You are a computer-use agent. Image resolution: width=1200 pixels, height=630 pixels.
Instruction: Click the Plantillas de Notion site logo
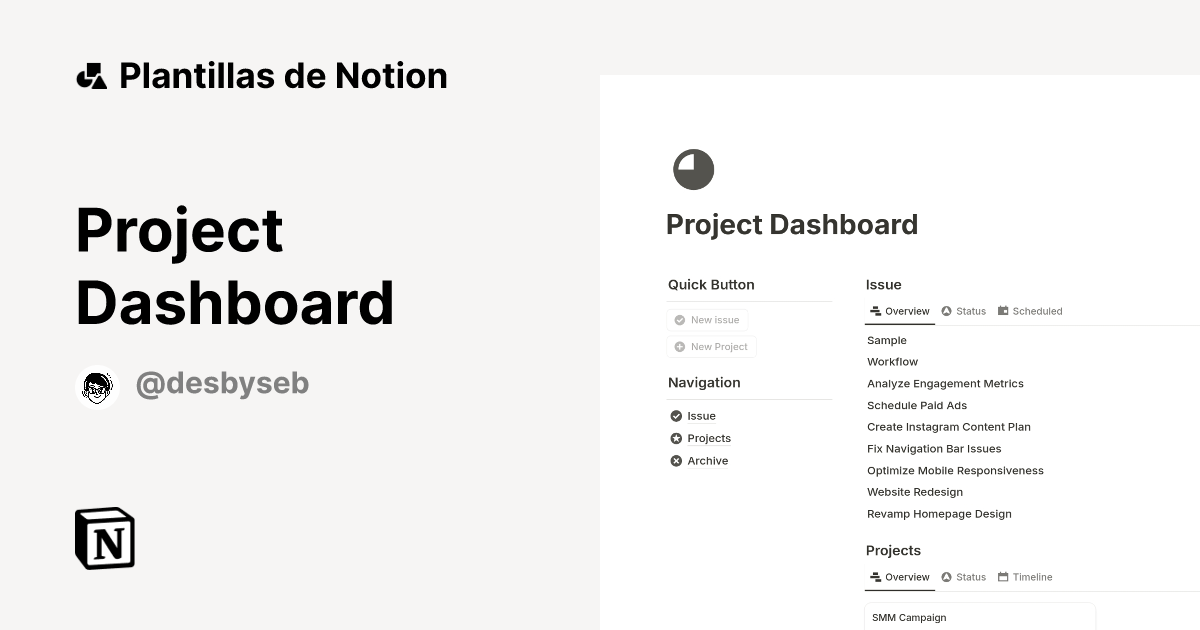click(92, 74)
